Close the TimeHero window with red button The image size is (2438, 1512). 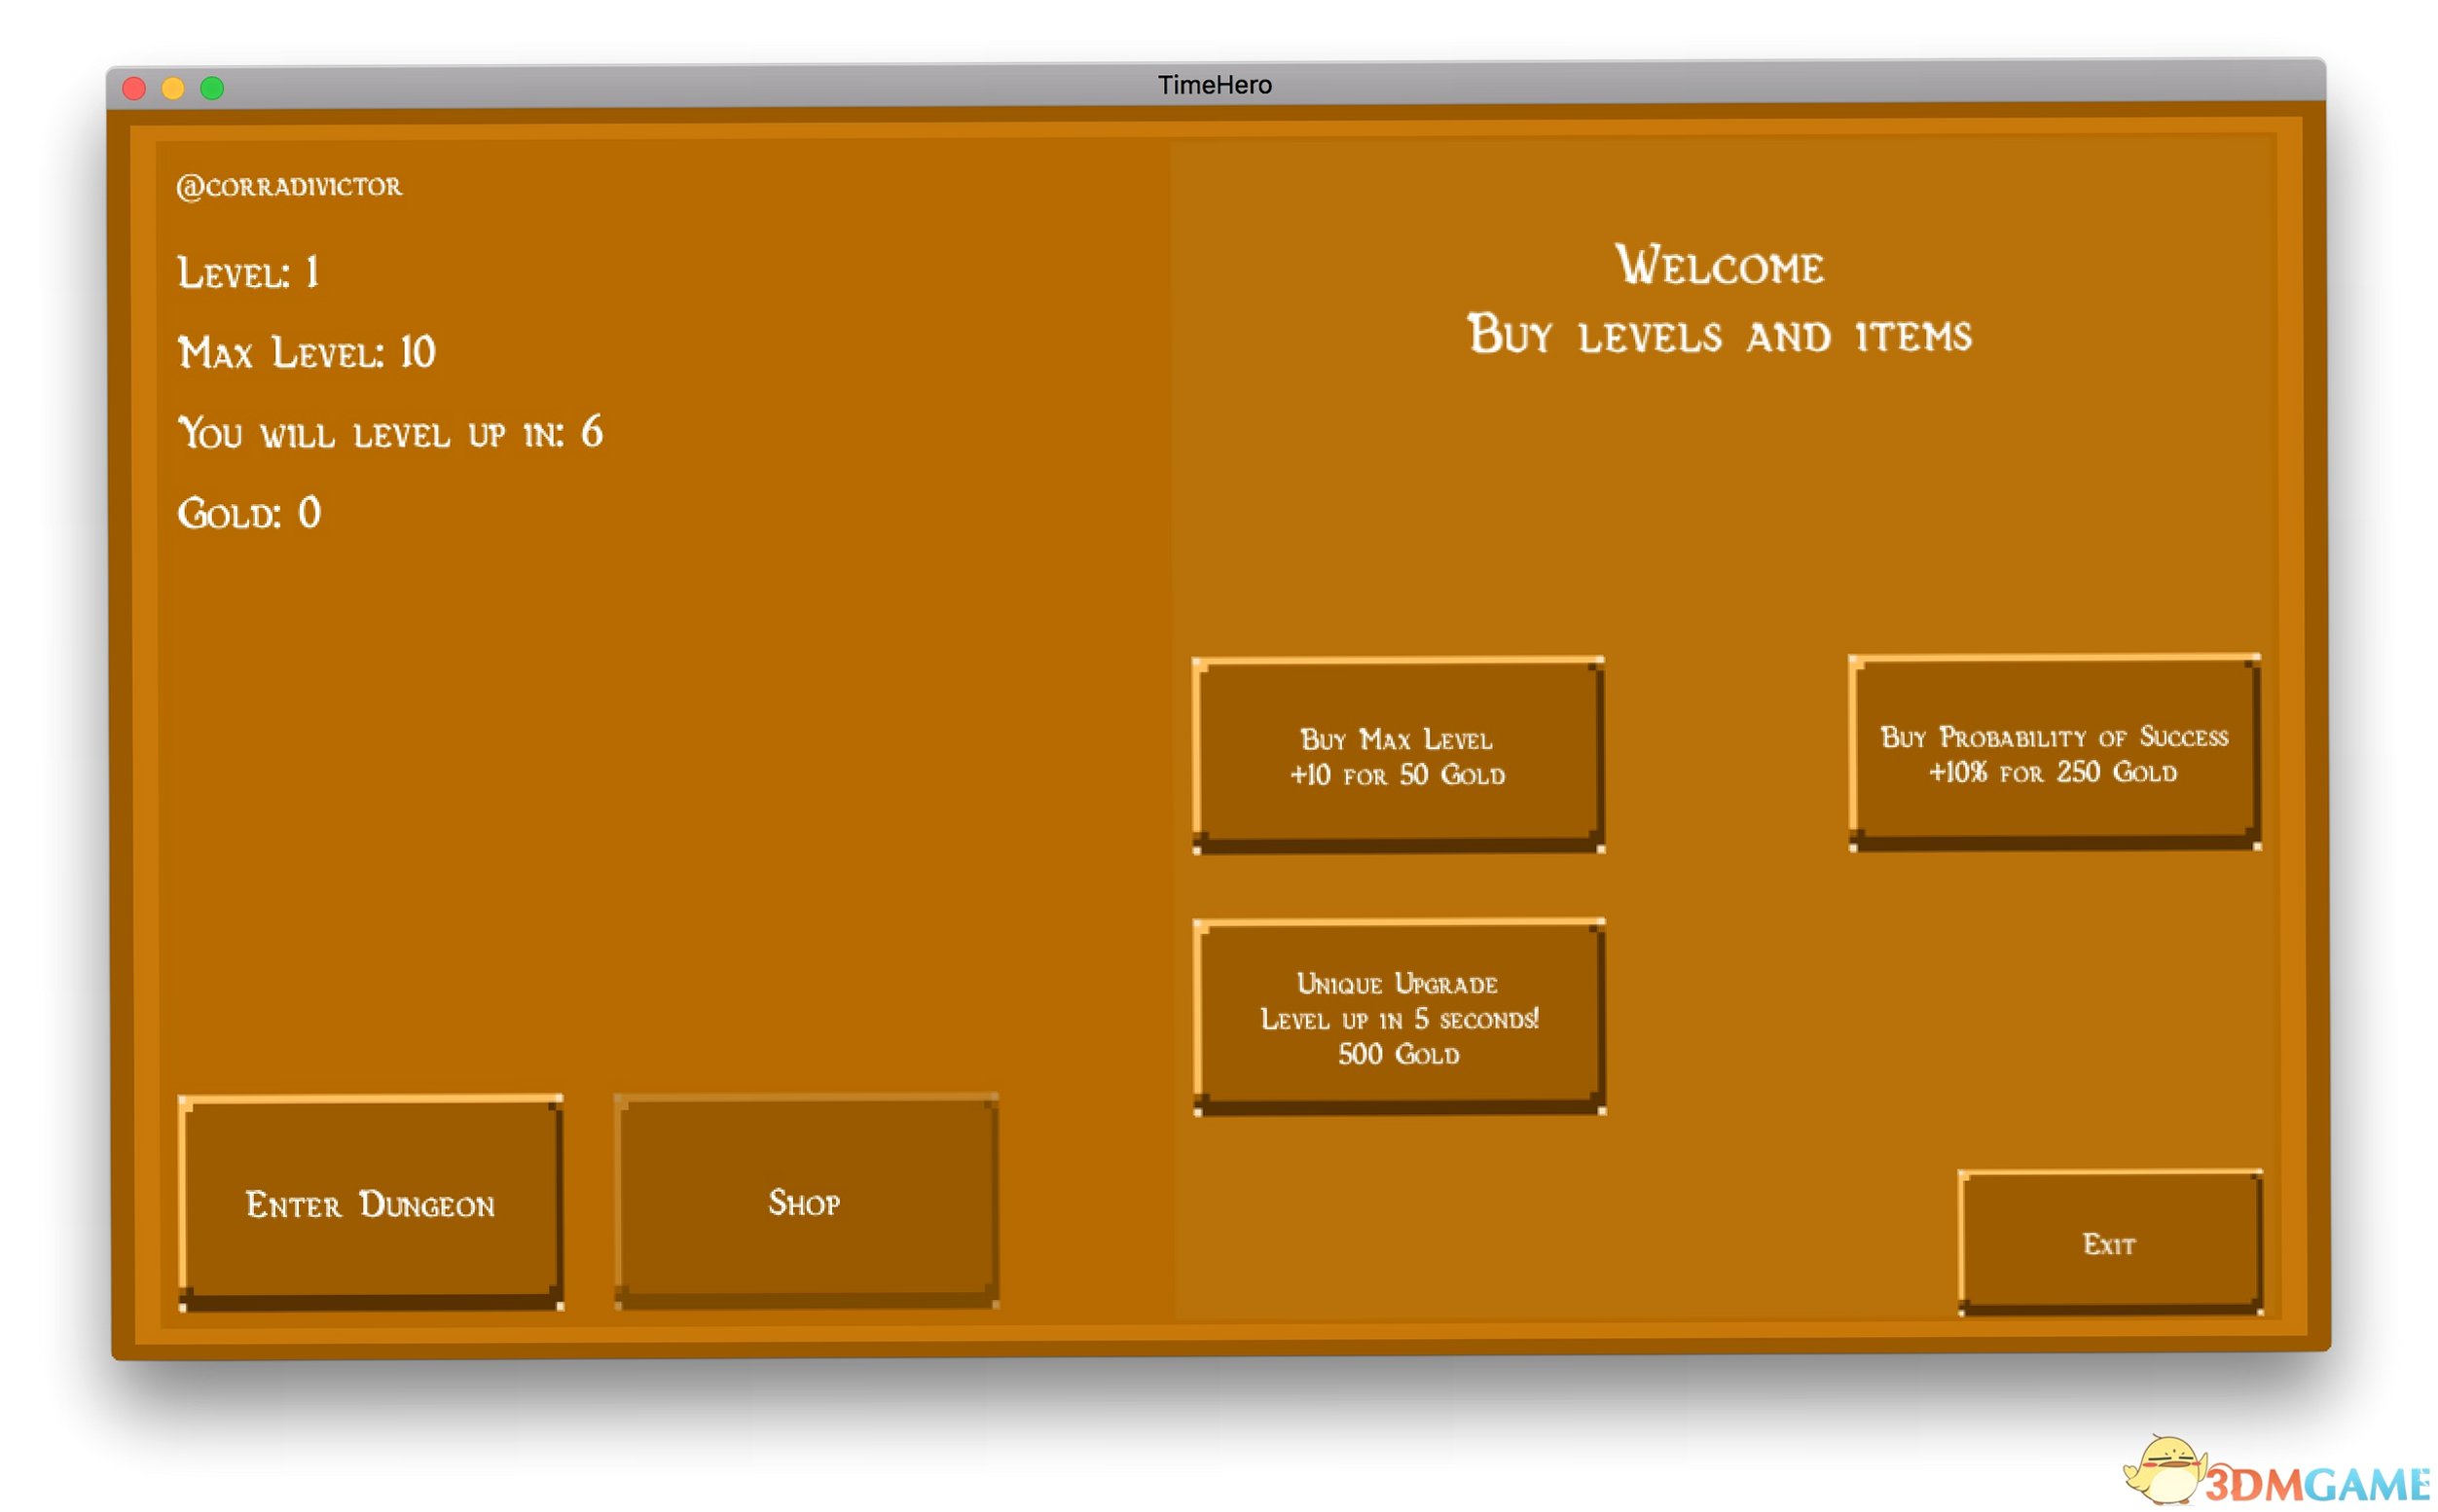[x=134, y=89]
